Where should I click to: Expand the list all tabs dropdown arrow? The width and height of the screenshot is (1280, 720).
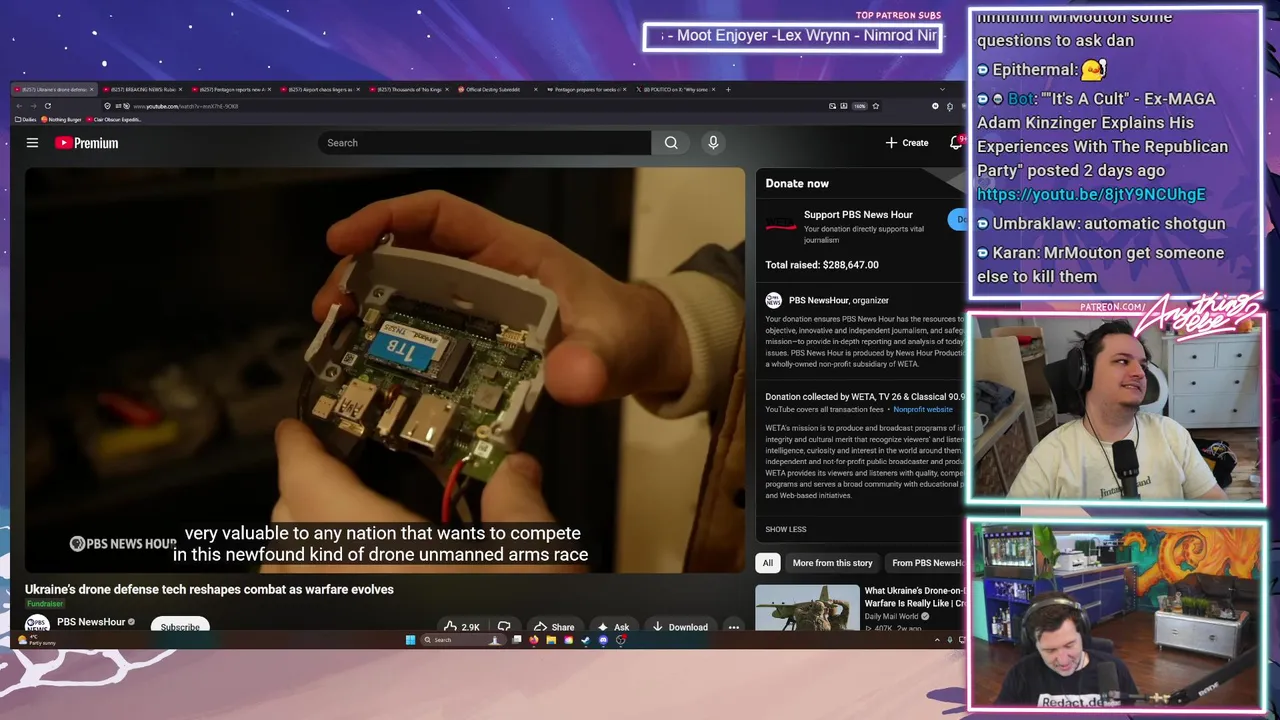(942, 90)
